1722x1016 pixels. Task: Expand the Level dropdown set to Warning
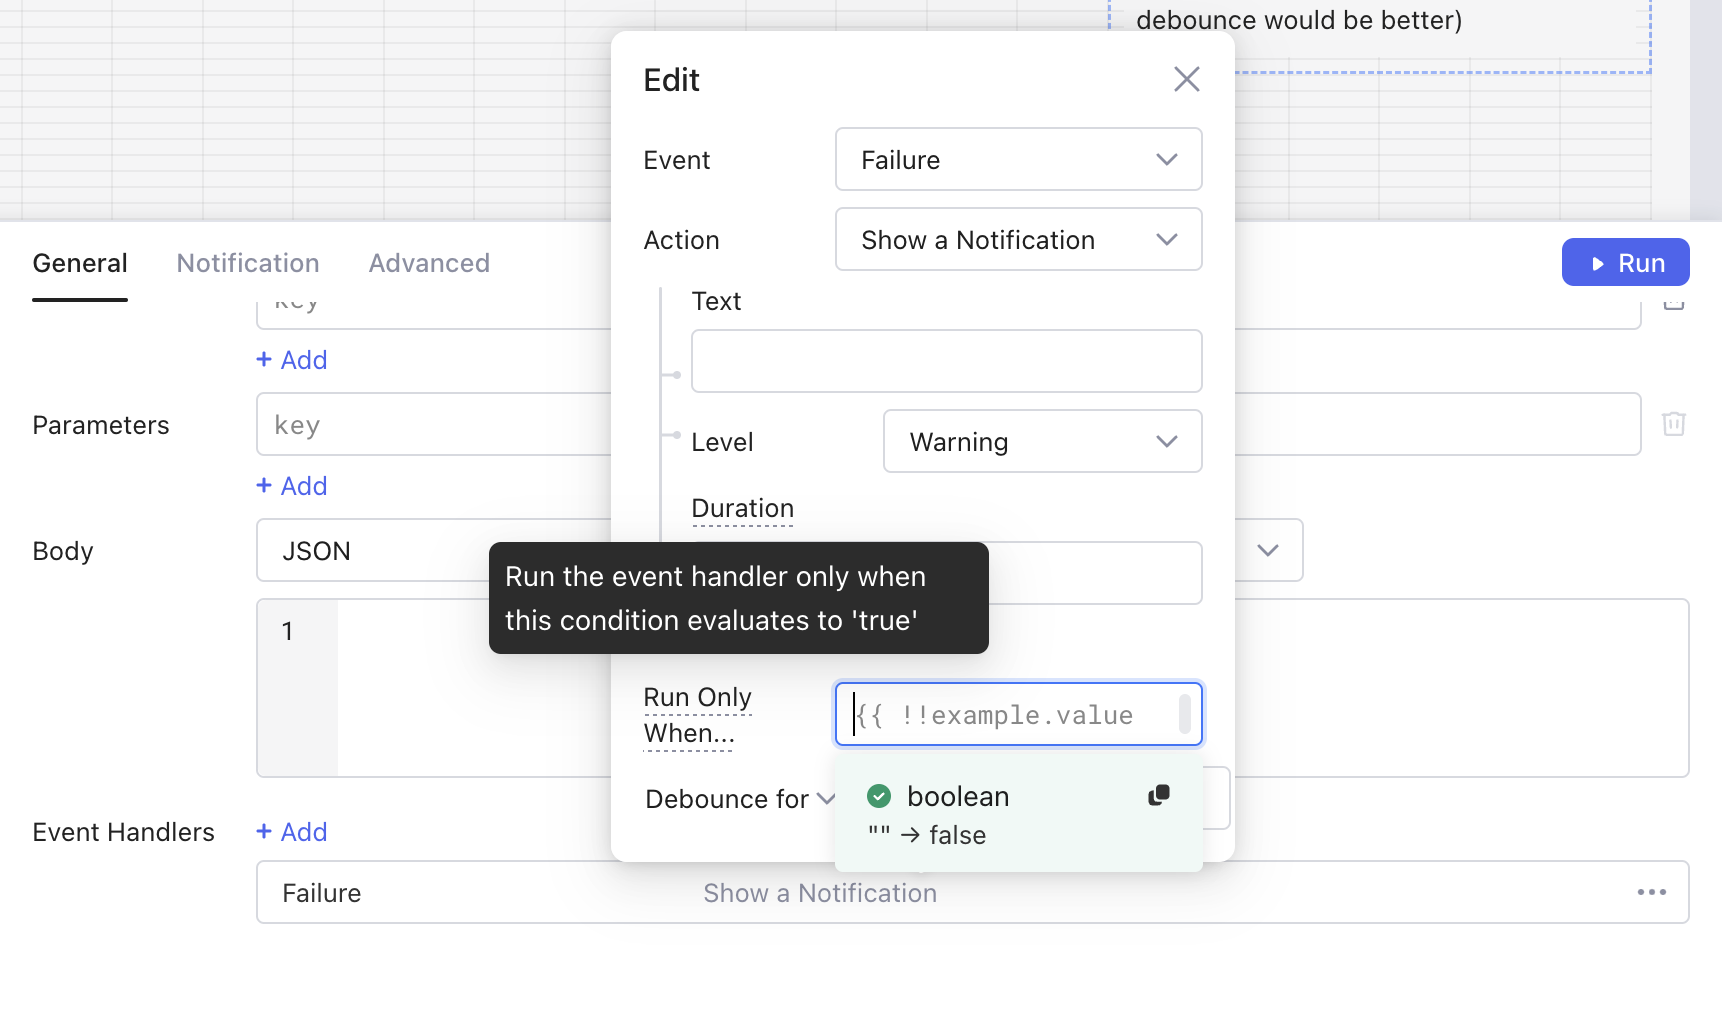(x=1042, y=442)
